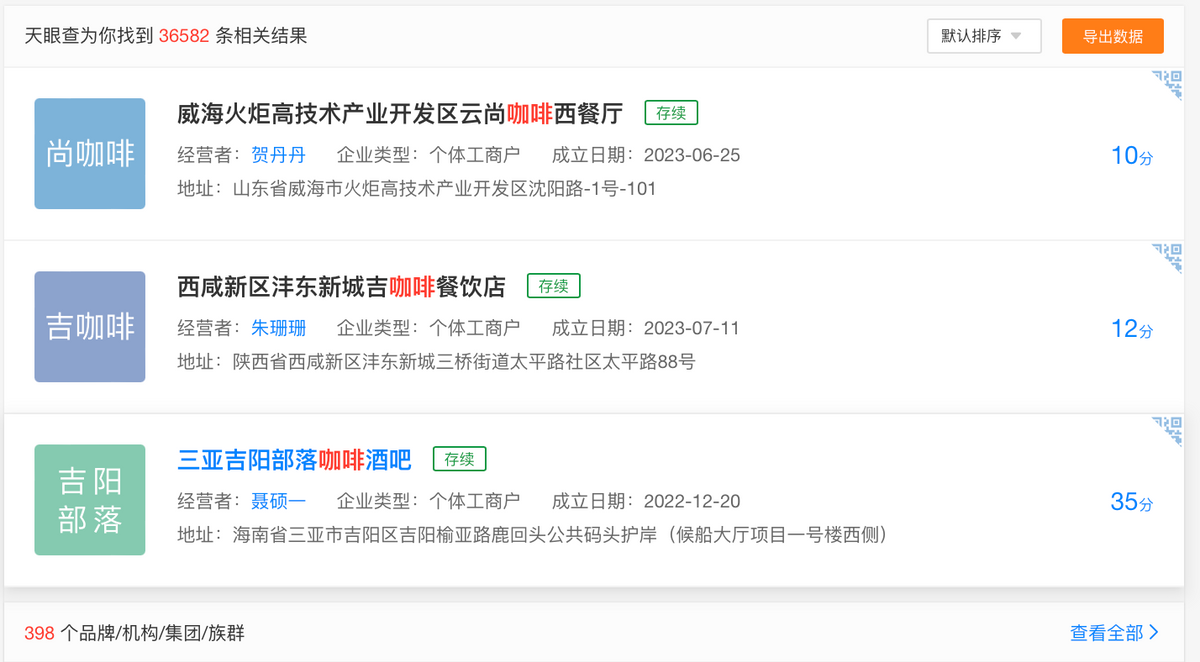Click operator name 朱珊珊
1200x662 pixels.
click(x=278, y=328)
